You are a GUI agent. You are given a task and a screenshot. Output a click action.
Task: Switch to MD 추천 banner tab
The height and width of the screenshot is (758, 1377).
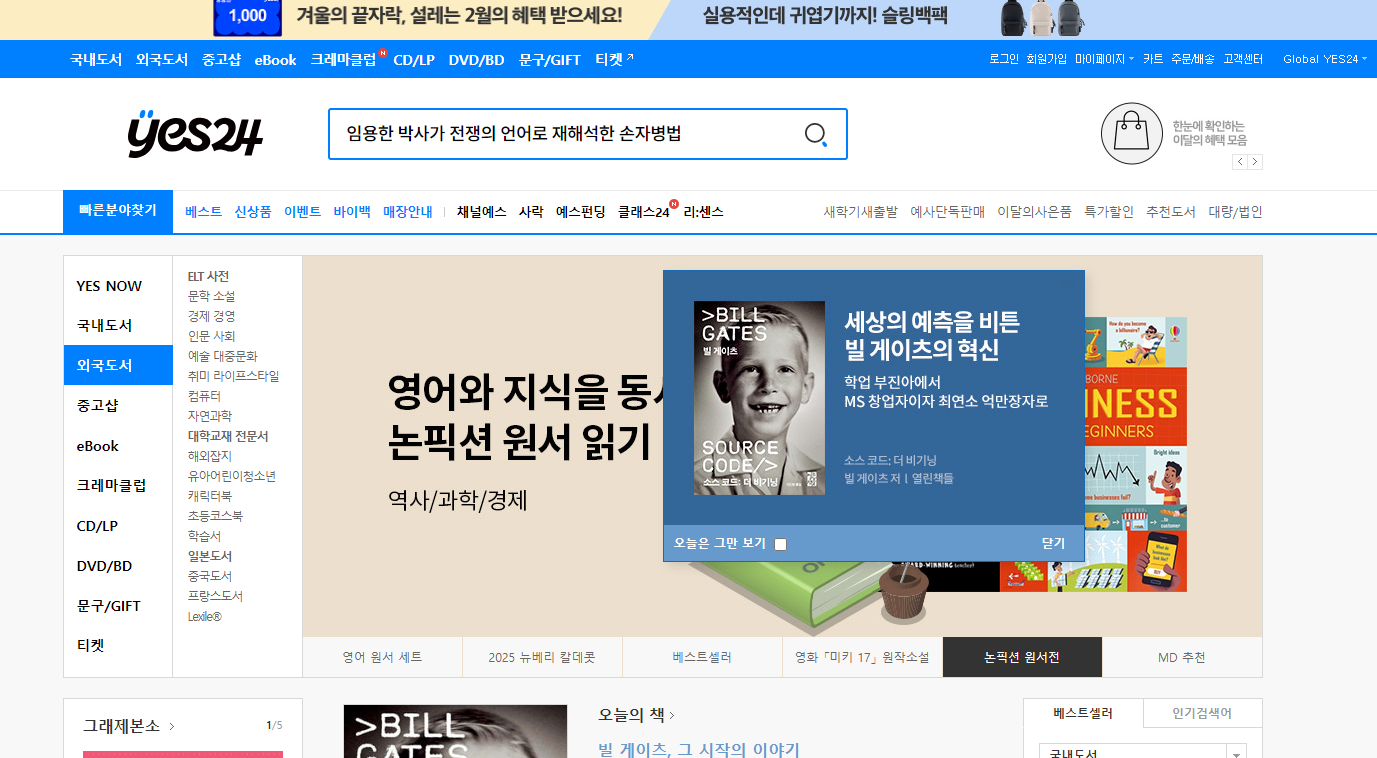1182,657
